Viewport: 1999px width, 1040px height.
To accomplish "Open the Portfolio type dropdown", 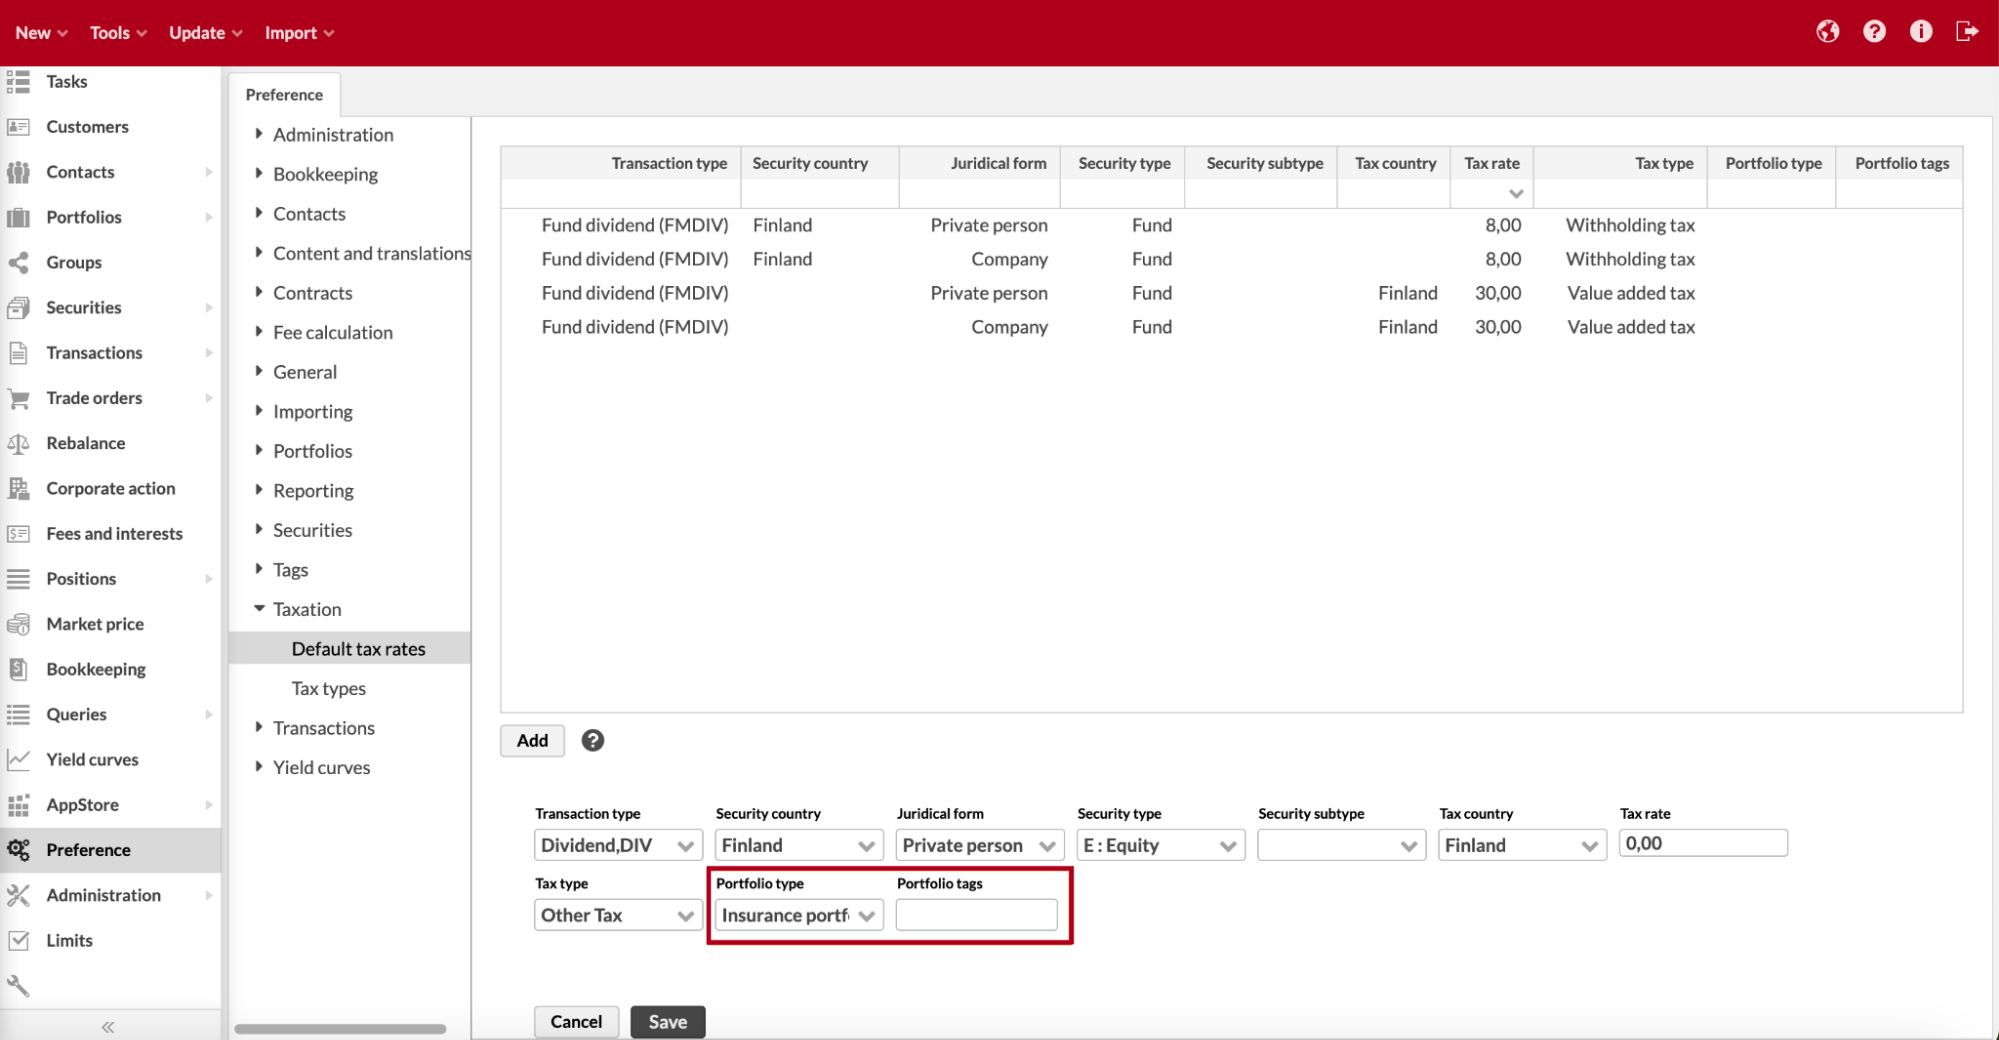I will click(x=799, y=915).
